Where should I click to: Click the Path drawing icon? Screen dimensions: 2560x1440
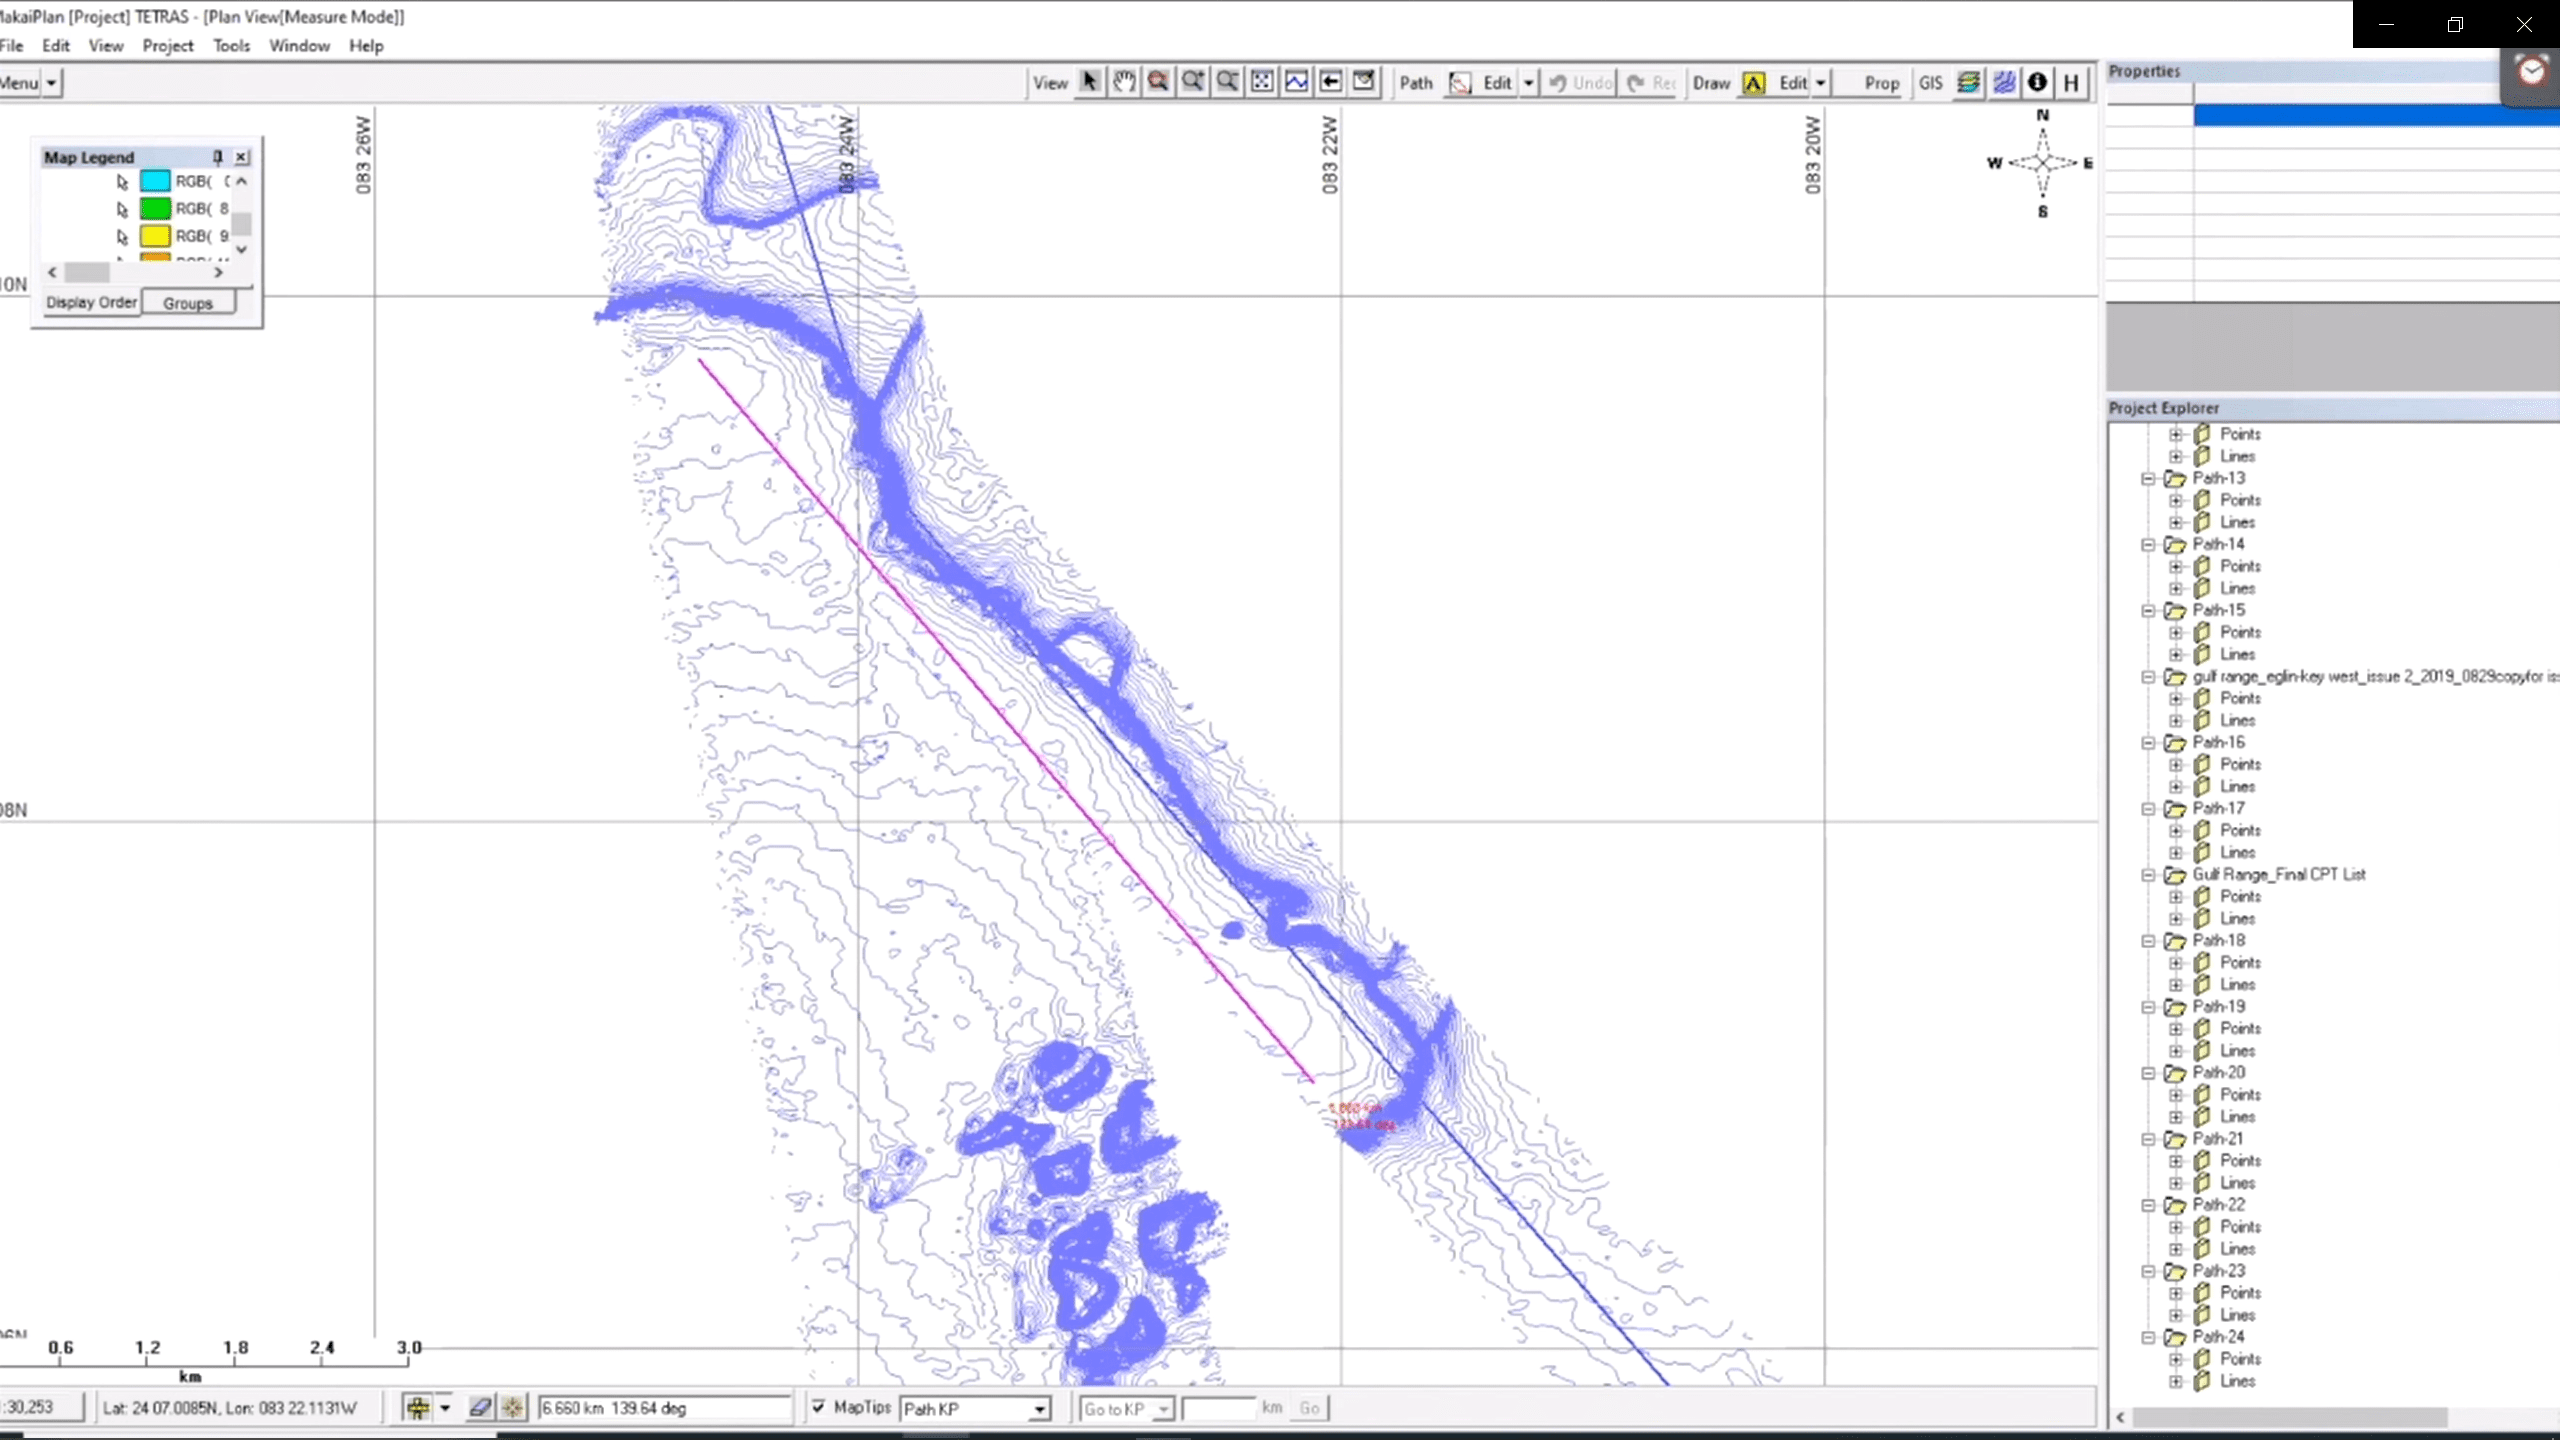point(1459,83)
